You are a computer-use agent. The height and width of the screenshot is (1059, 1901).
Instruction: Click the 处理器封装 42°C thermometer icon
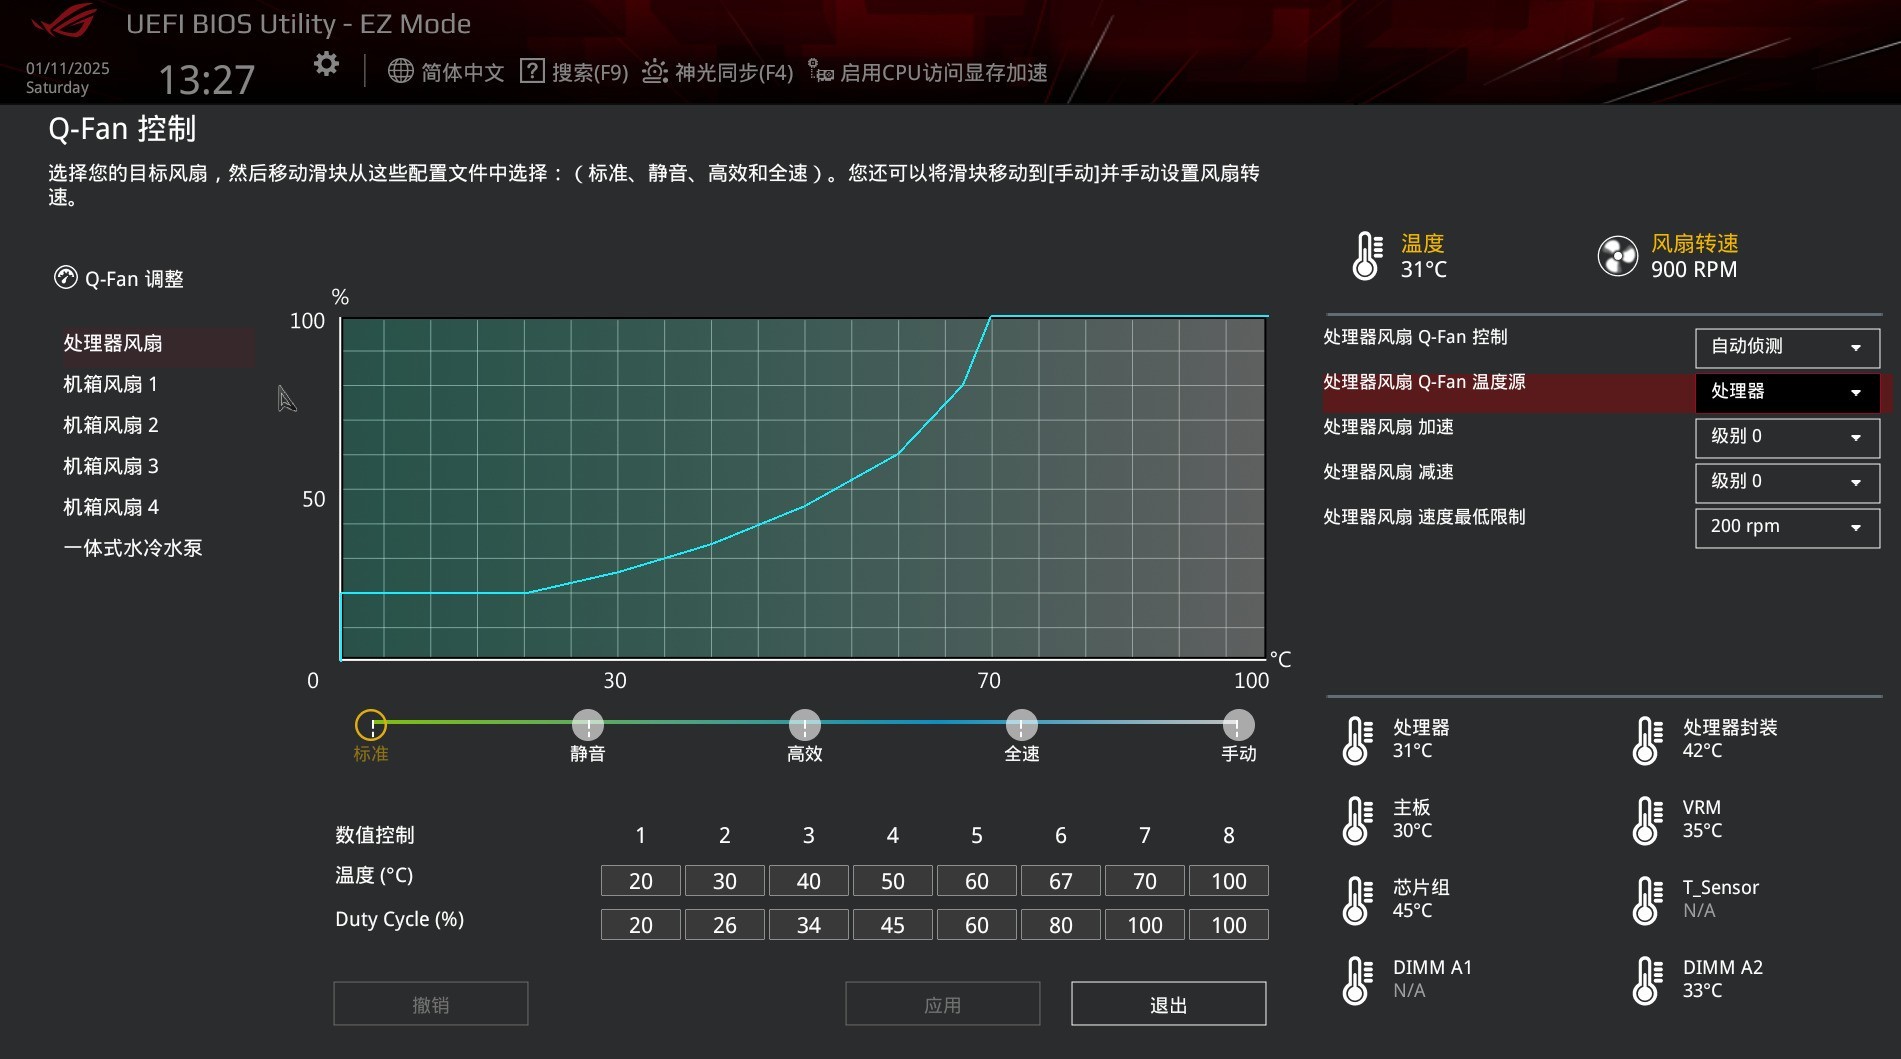[x=1647, y=740]
